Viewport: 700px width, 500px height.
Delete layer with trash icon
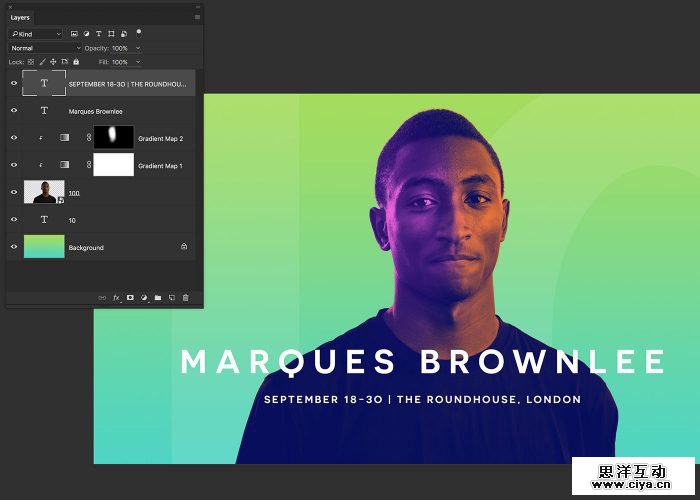[185, 297]
